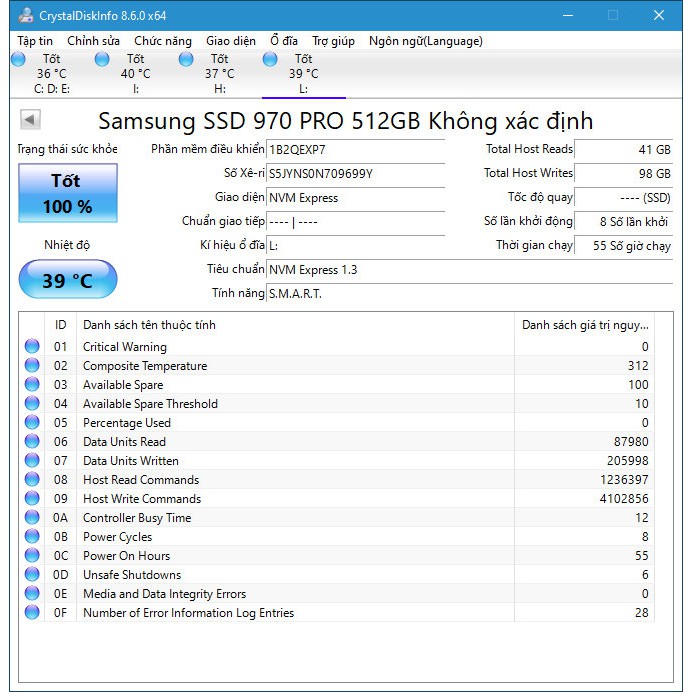Click the Chuẩn giao tiếp transfer mode field
Viewport: 692px width, 692px height.
point(355,222)
